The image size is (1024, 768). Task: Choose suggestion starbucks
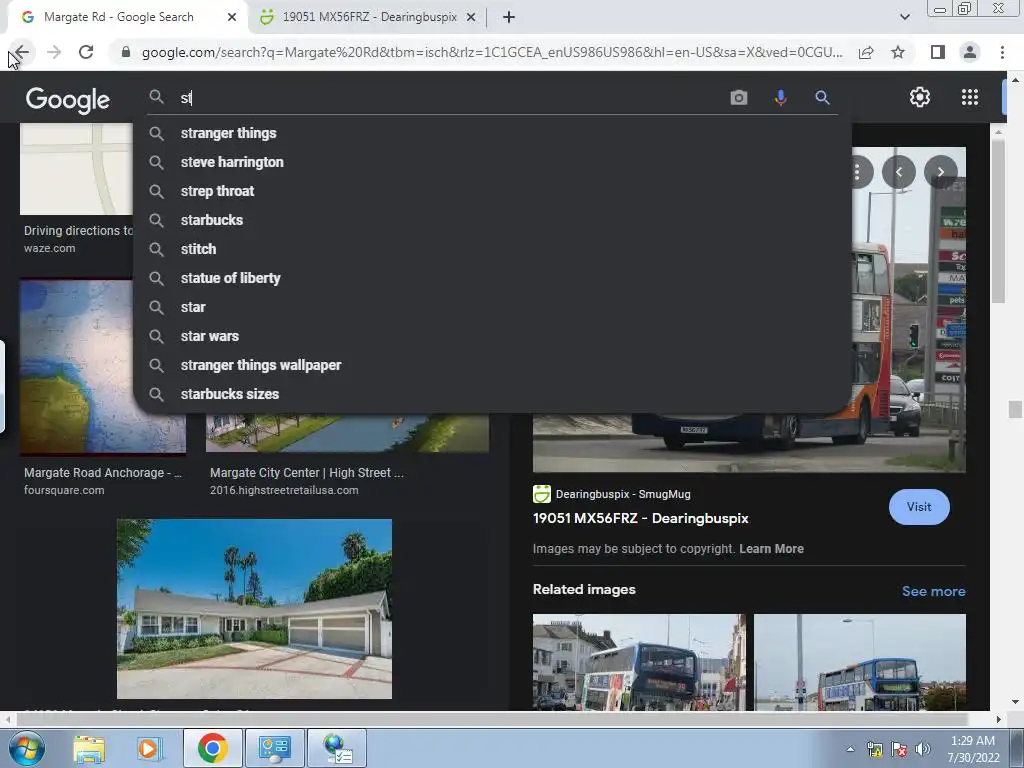click(493, 220)
